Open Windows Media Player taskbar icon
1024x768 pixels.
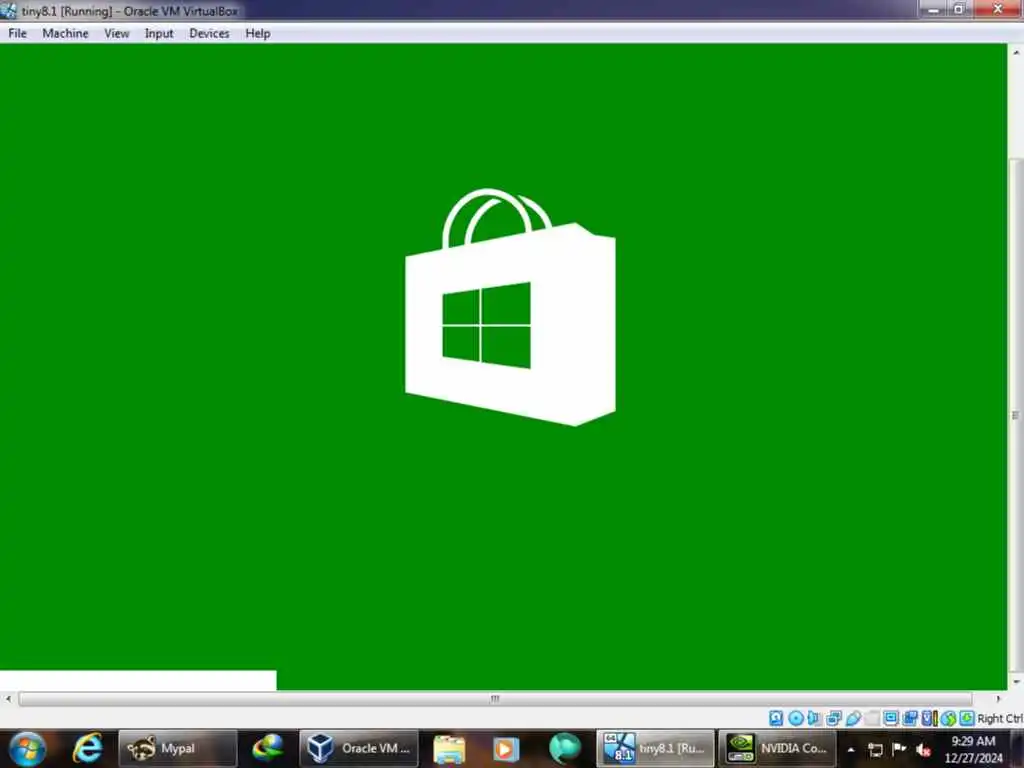(x=505, y=748)
